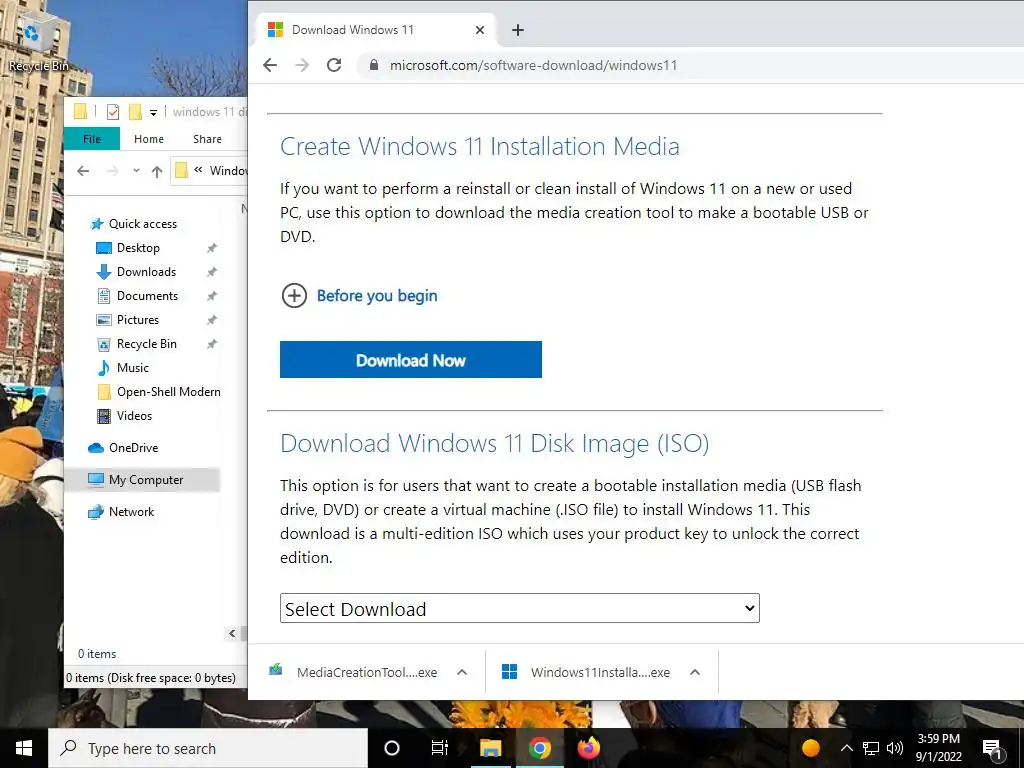
Task: Open the Windows11Installa download item
Action: (586, 672)
